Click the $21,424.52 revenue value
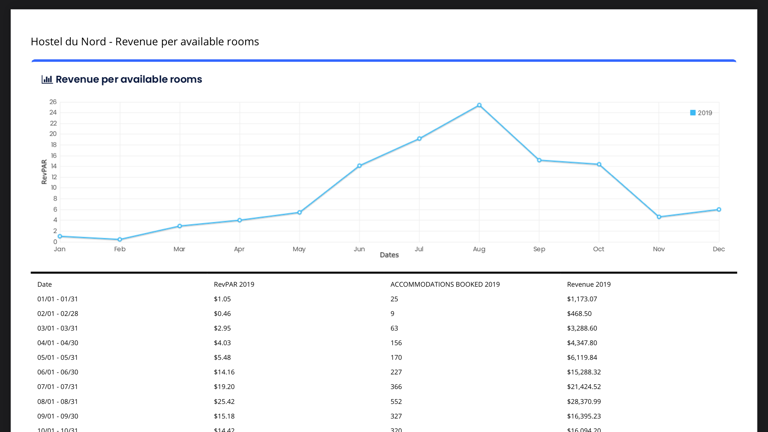The height and width of the screenshot is (432, 768). pos(584,387)
